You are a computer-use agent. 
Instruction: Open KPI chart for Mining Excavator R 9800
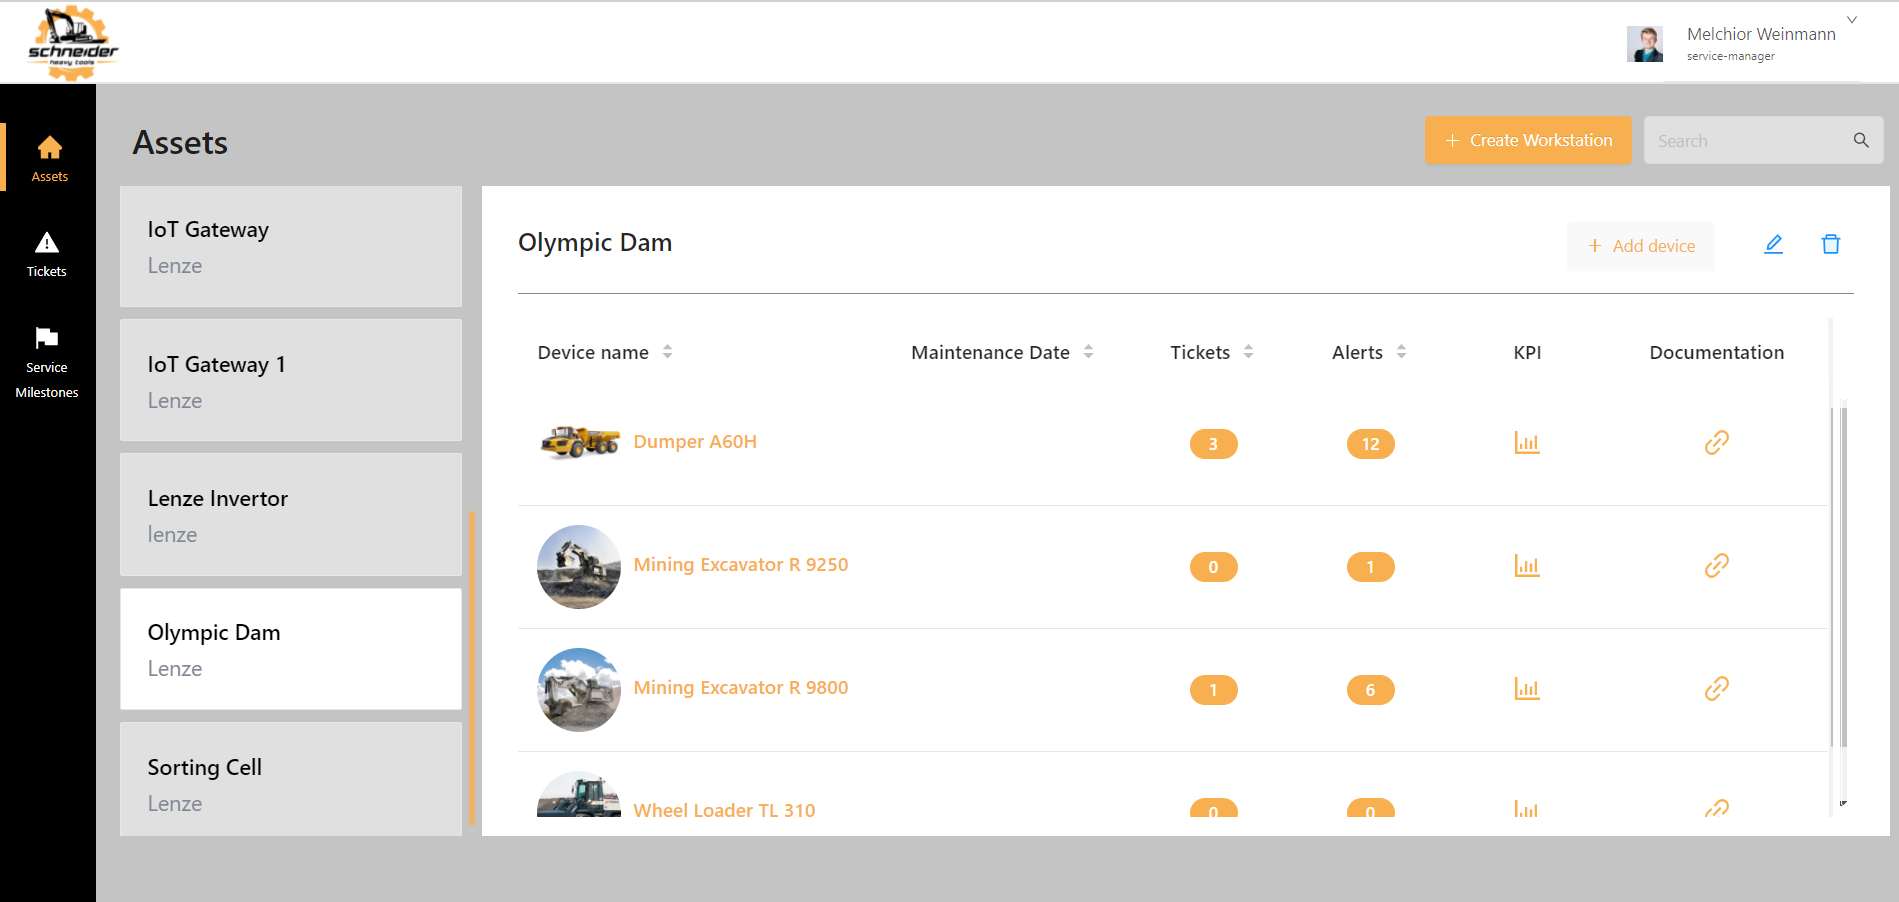pos(1526,689)
